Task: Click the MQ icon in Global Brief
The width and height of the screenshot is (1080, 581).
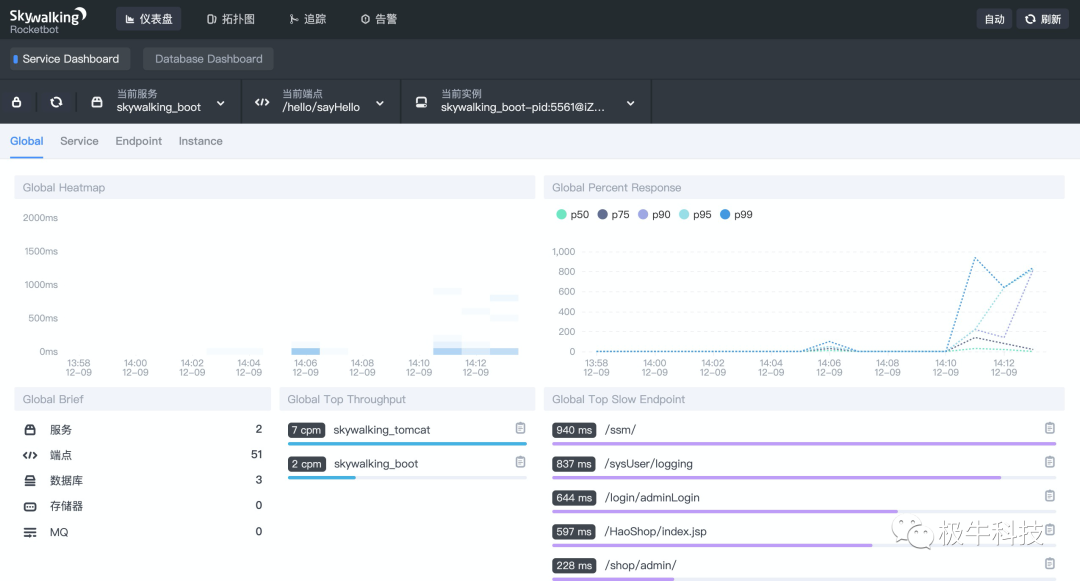Action: (30, 532)
